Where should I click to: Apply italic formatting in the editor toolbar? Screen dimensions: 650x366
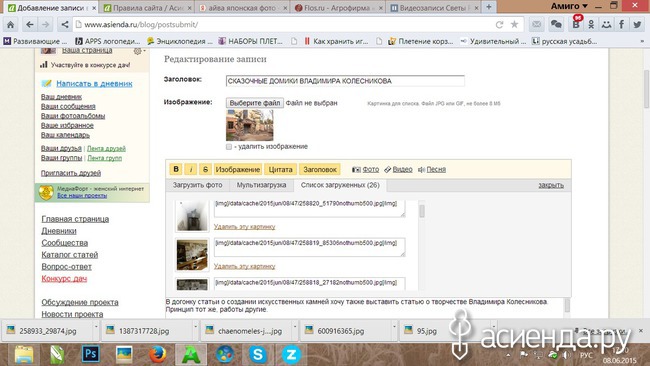(x=191, y=169)
